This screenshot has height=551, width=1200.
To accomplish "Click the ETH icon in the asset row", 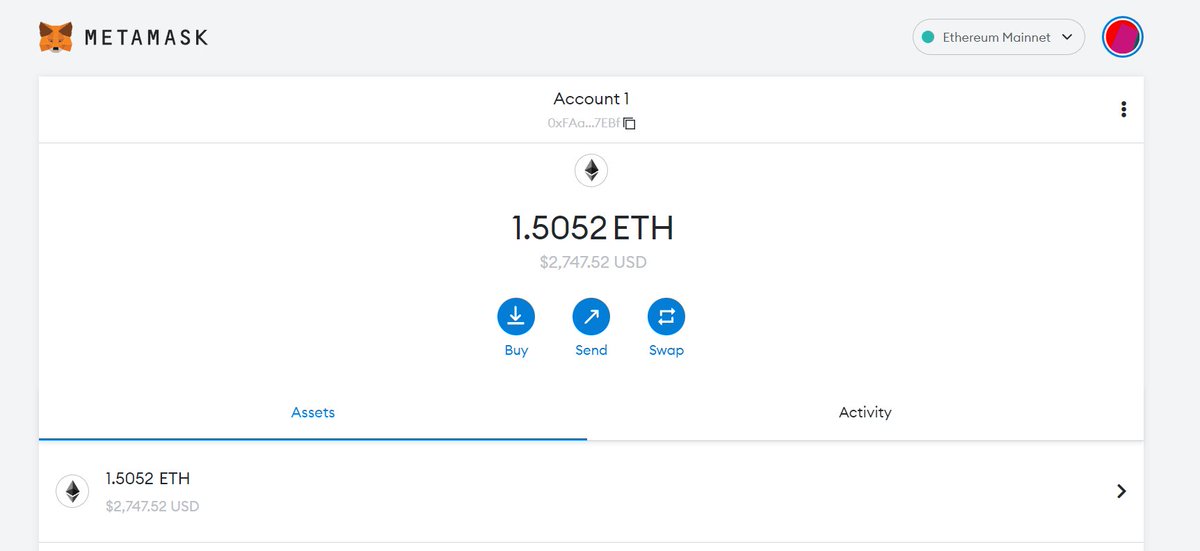I will point(72,491).
